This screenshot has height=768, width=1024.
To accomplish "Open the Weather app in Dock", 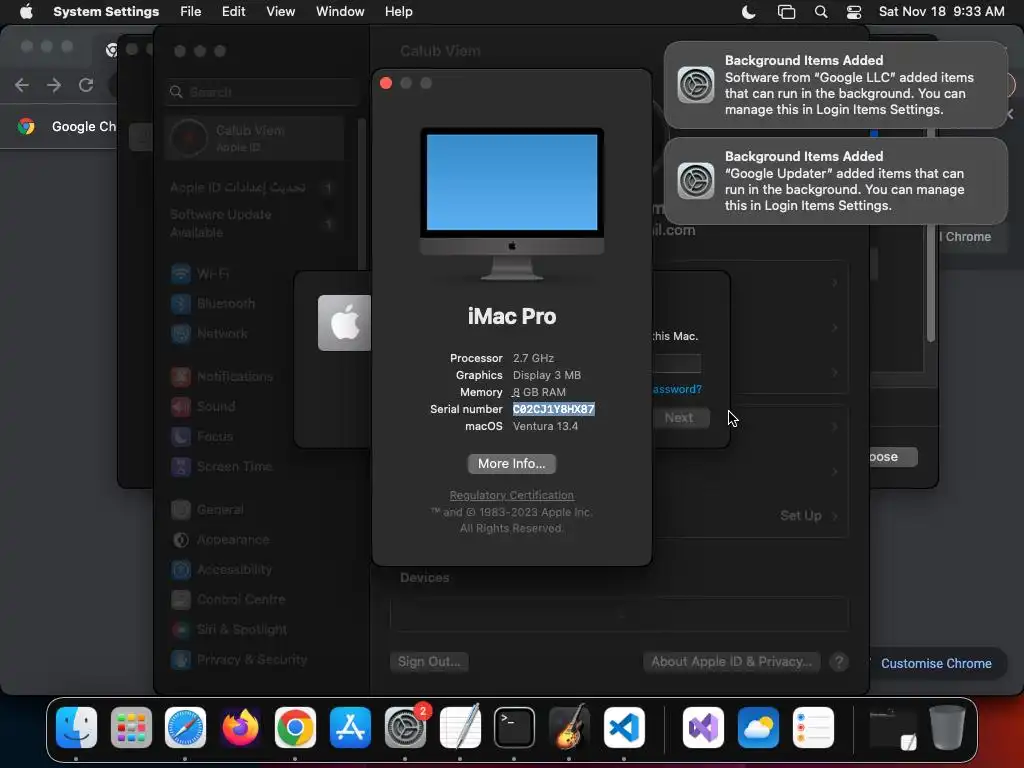I will pyautogui.click(x=758, y=727).
